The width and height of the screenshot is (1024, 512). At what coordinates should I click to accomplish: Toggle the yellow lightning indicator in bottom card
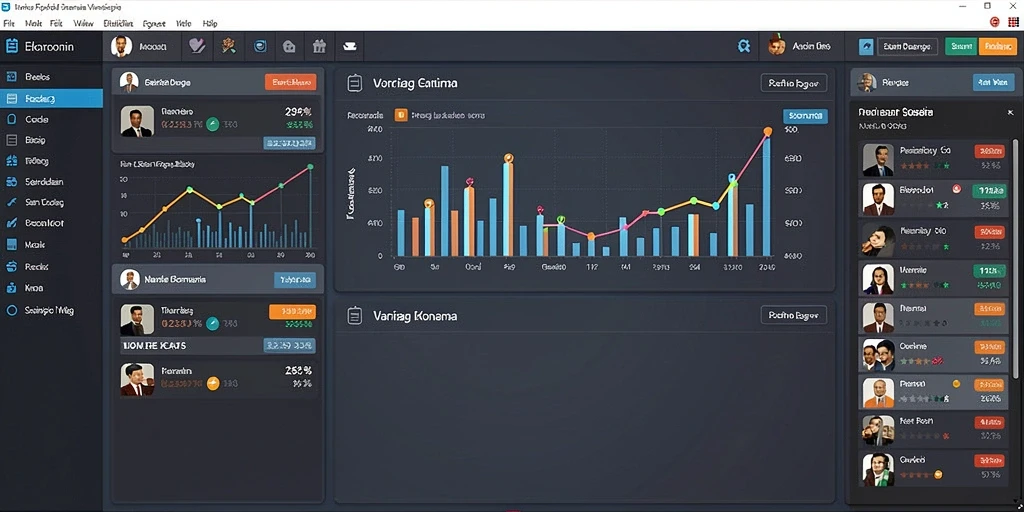[213, 384]
